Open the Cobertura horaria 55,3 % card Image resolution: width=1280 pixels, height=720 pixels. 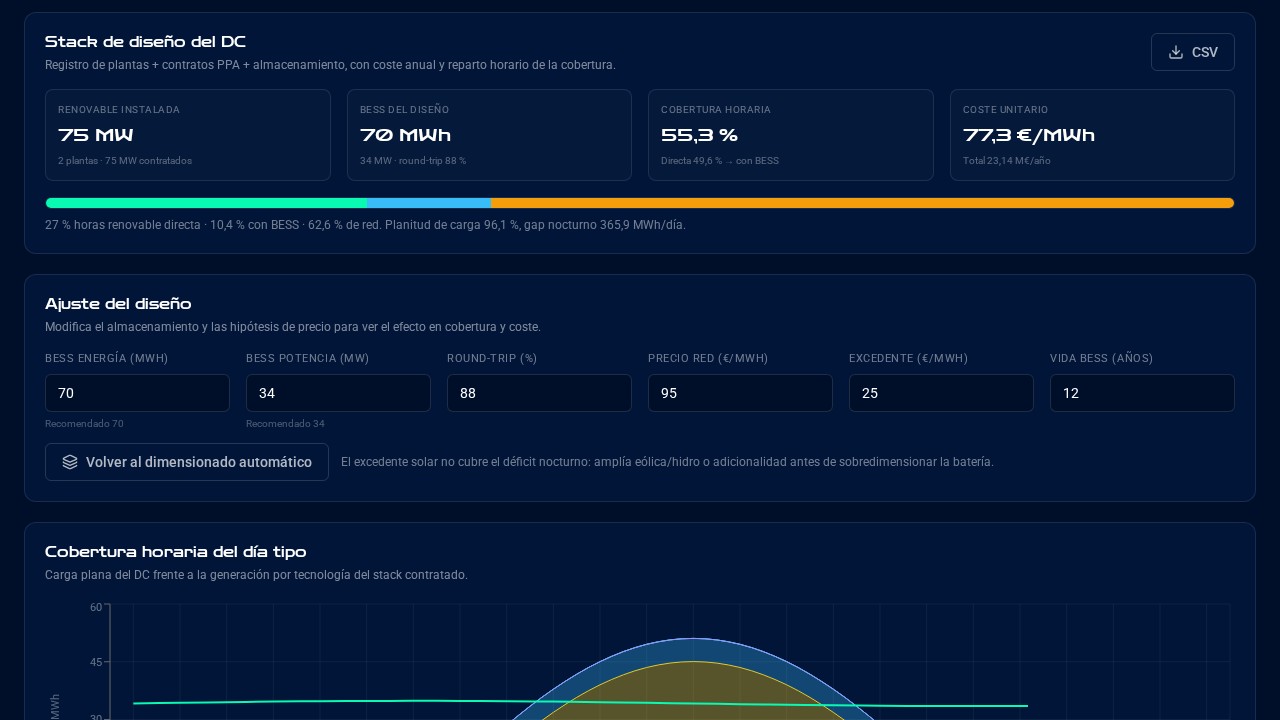791,135
